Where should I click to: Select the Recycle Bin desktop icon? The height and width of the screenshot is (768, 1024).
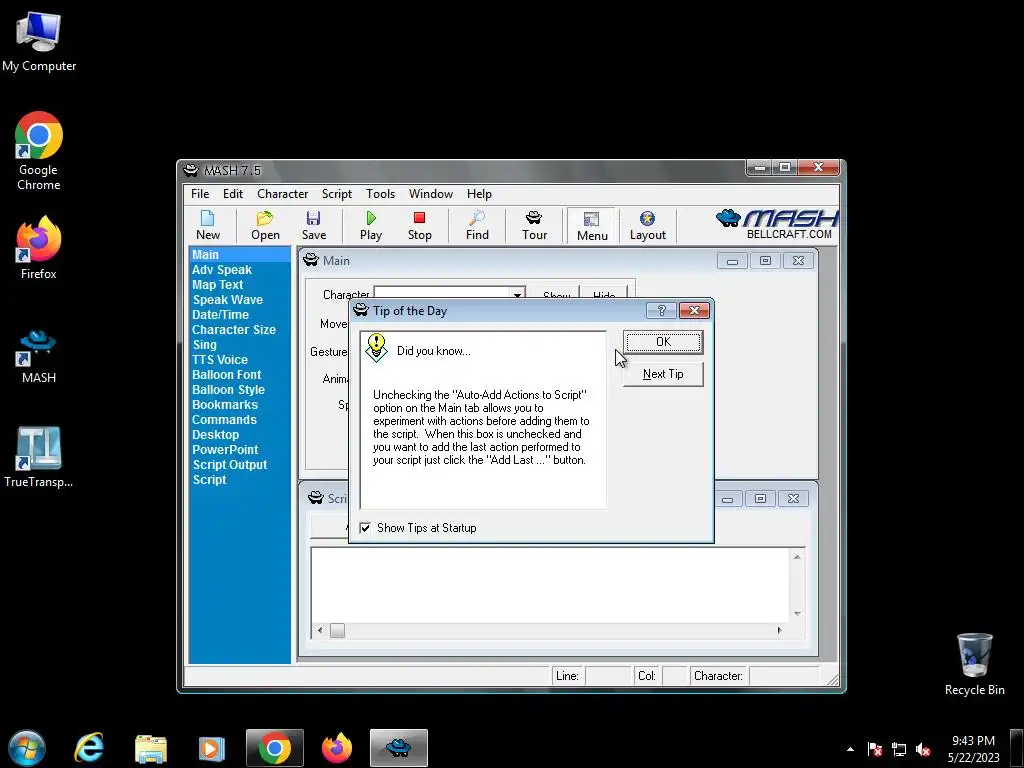[x=974, y=664]
